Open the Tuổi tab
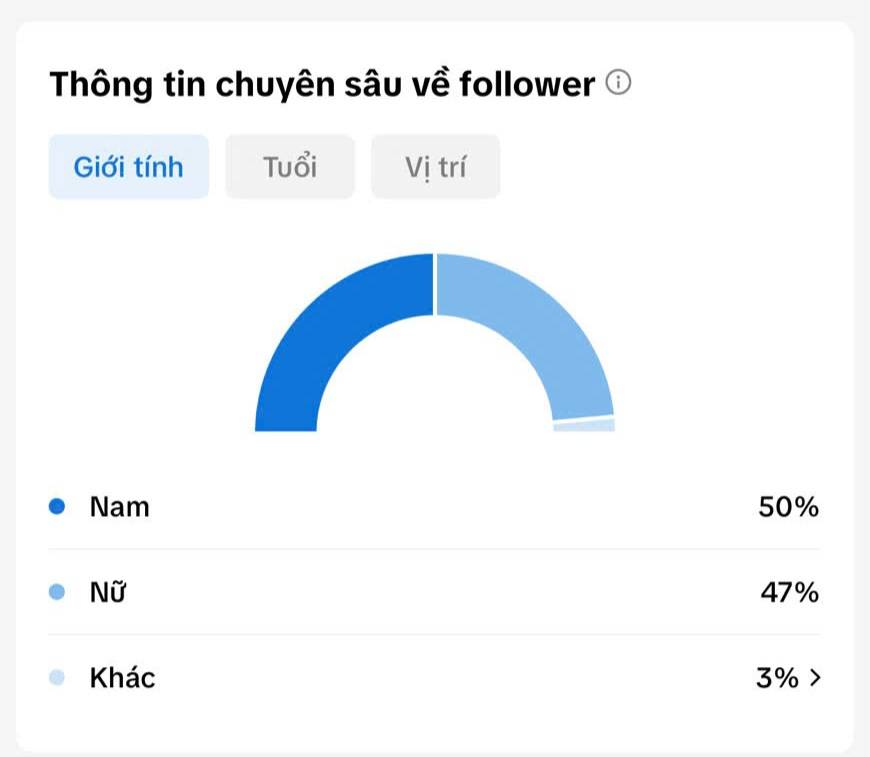Viewport: 870px width, 757px height. point(290,166)
